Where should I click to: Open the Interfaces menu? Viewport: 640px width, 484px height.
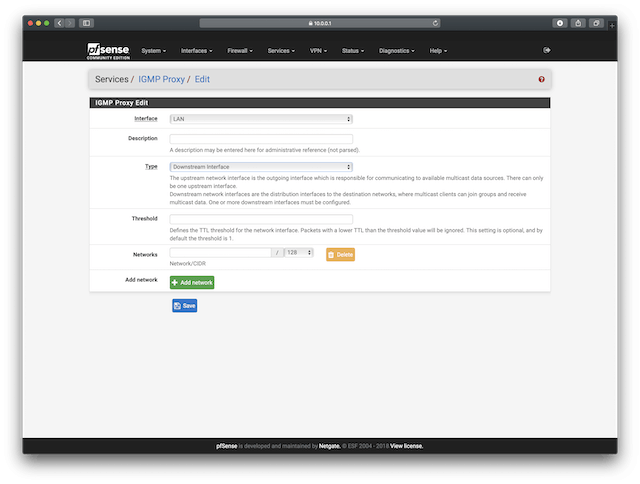[196, 51]
